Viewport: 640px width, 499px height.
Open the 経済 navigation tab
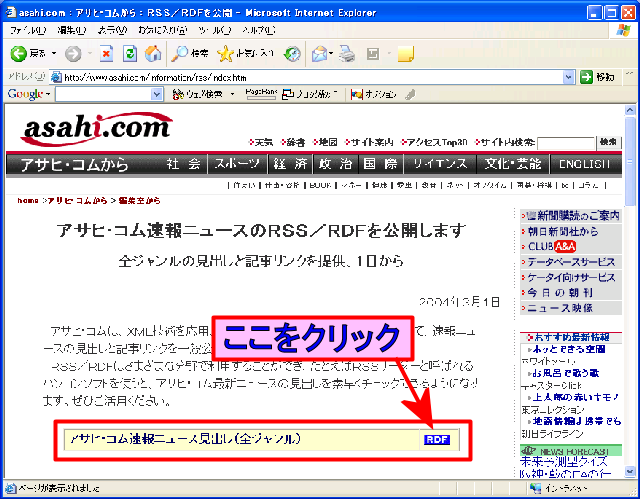[290, 164]
